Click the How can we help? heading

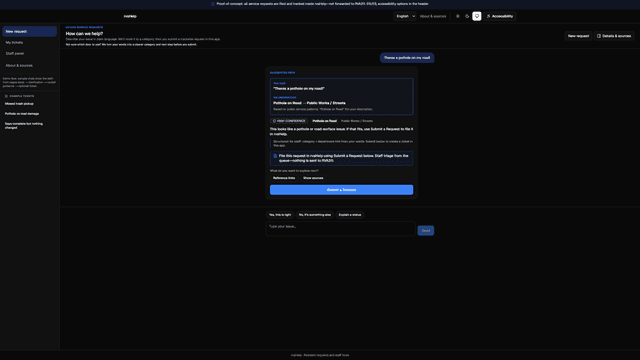[84, 33]
